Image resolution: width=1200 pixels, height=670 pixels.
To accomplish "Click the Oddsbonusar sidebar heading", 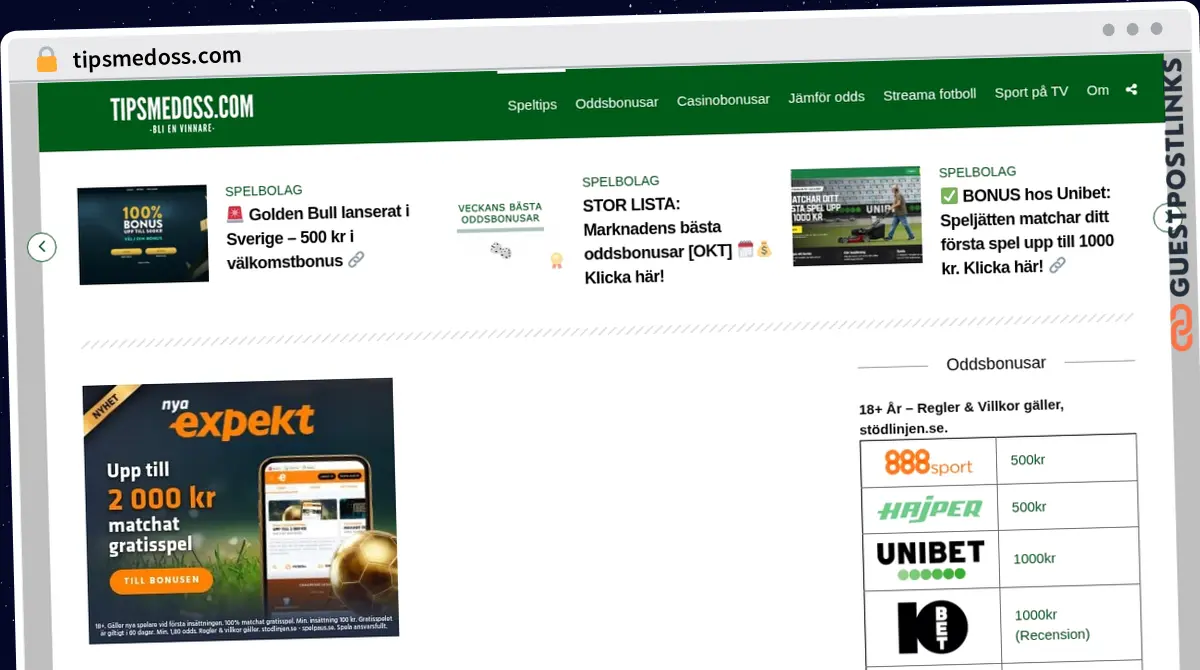I will (996, 364).
